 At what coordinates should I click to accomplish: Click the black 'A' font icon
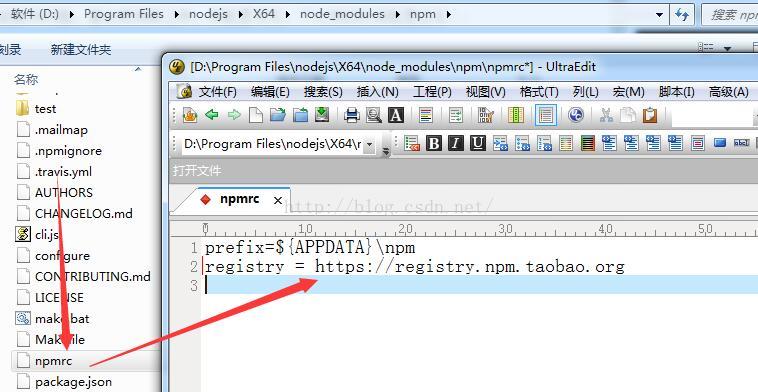click(x=396, y=115)
